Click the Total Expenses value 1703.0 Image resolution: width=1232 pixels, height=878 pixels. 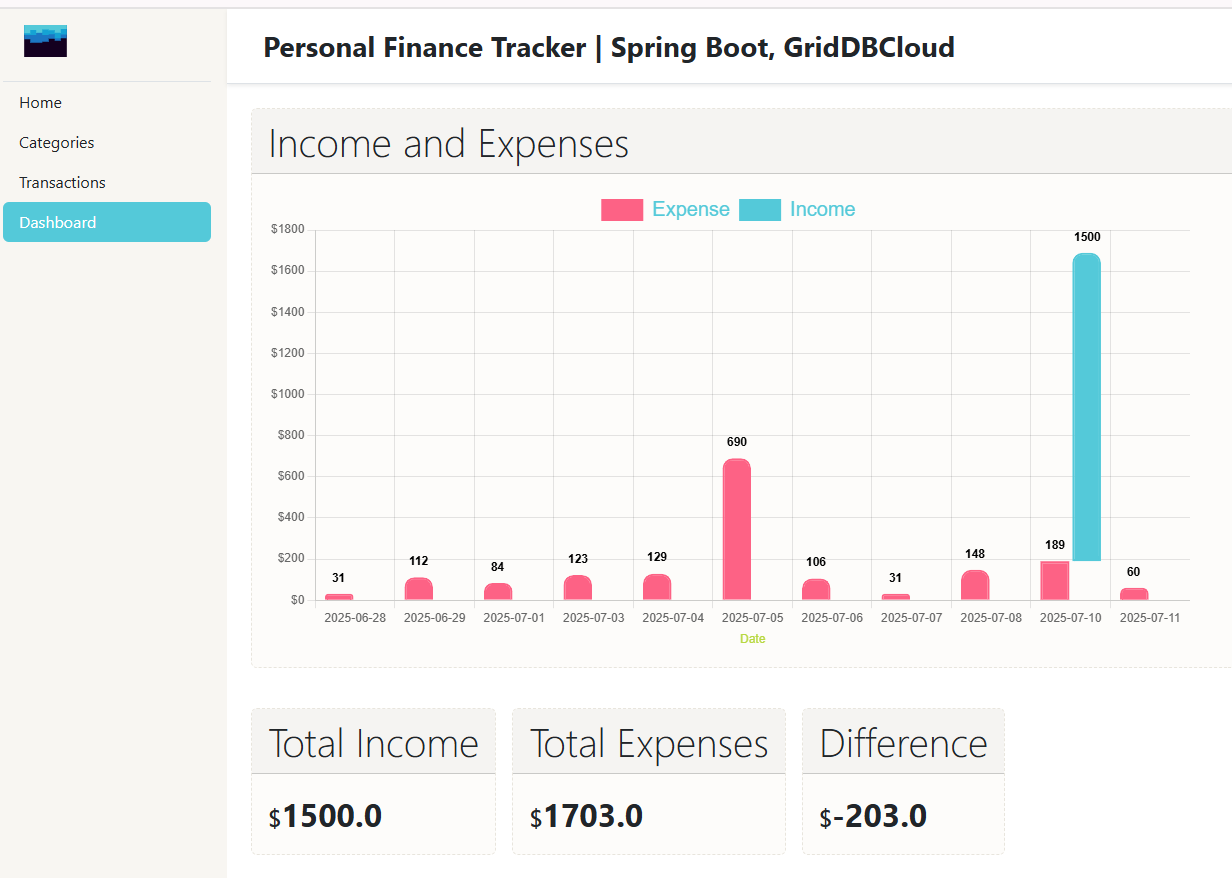pyautogui.click(x=592, y=816)
